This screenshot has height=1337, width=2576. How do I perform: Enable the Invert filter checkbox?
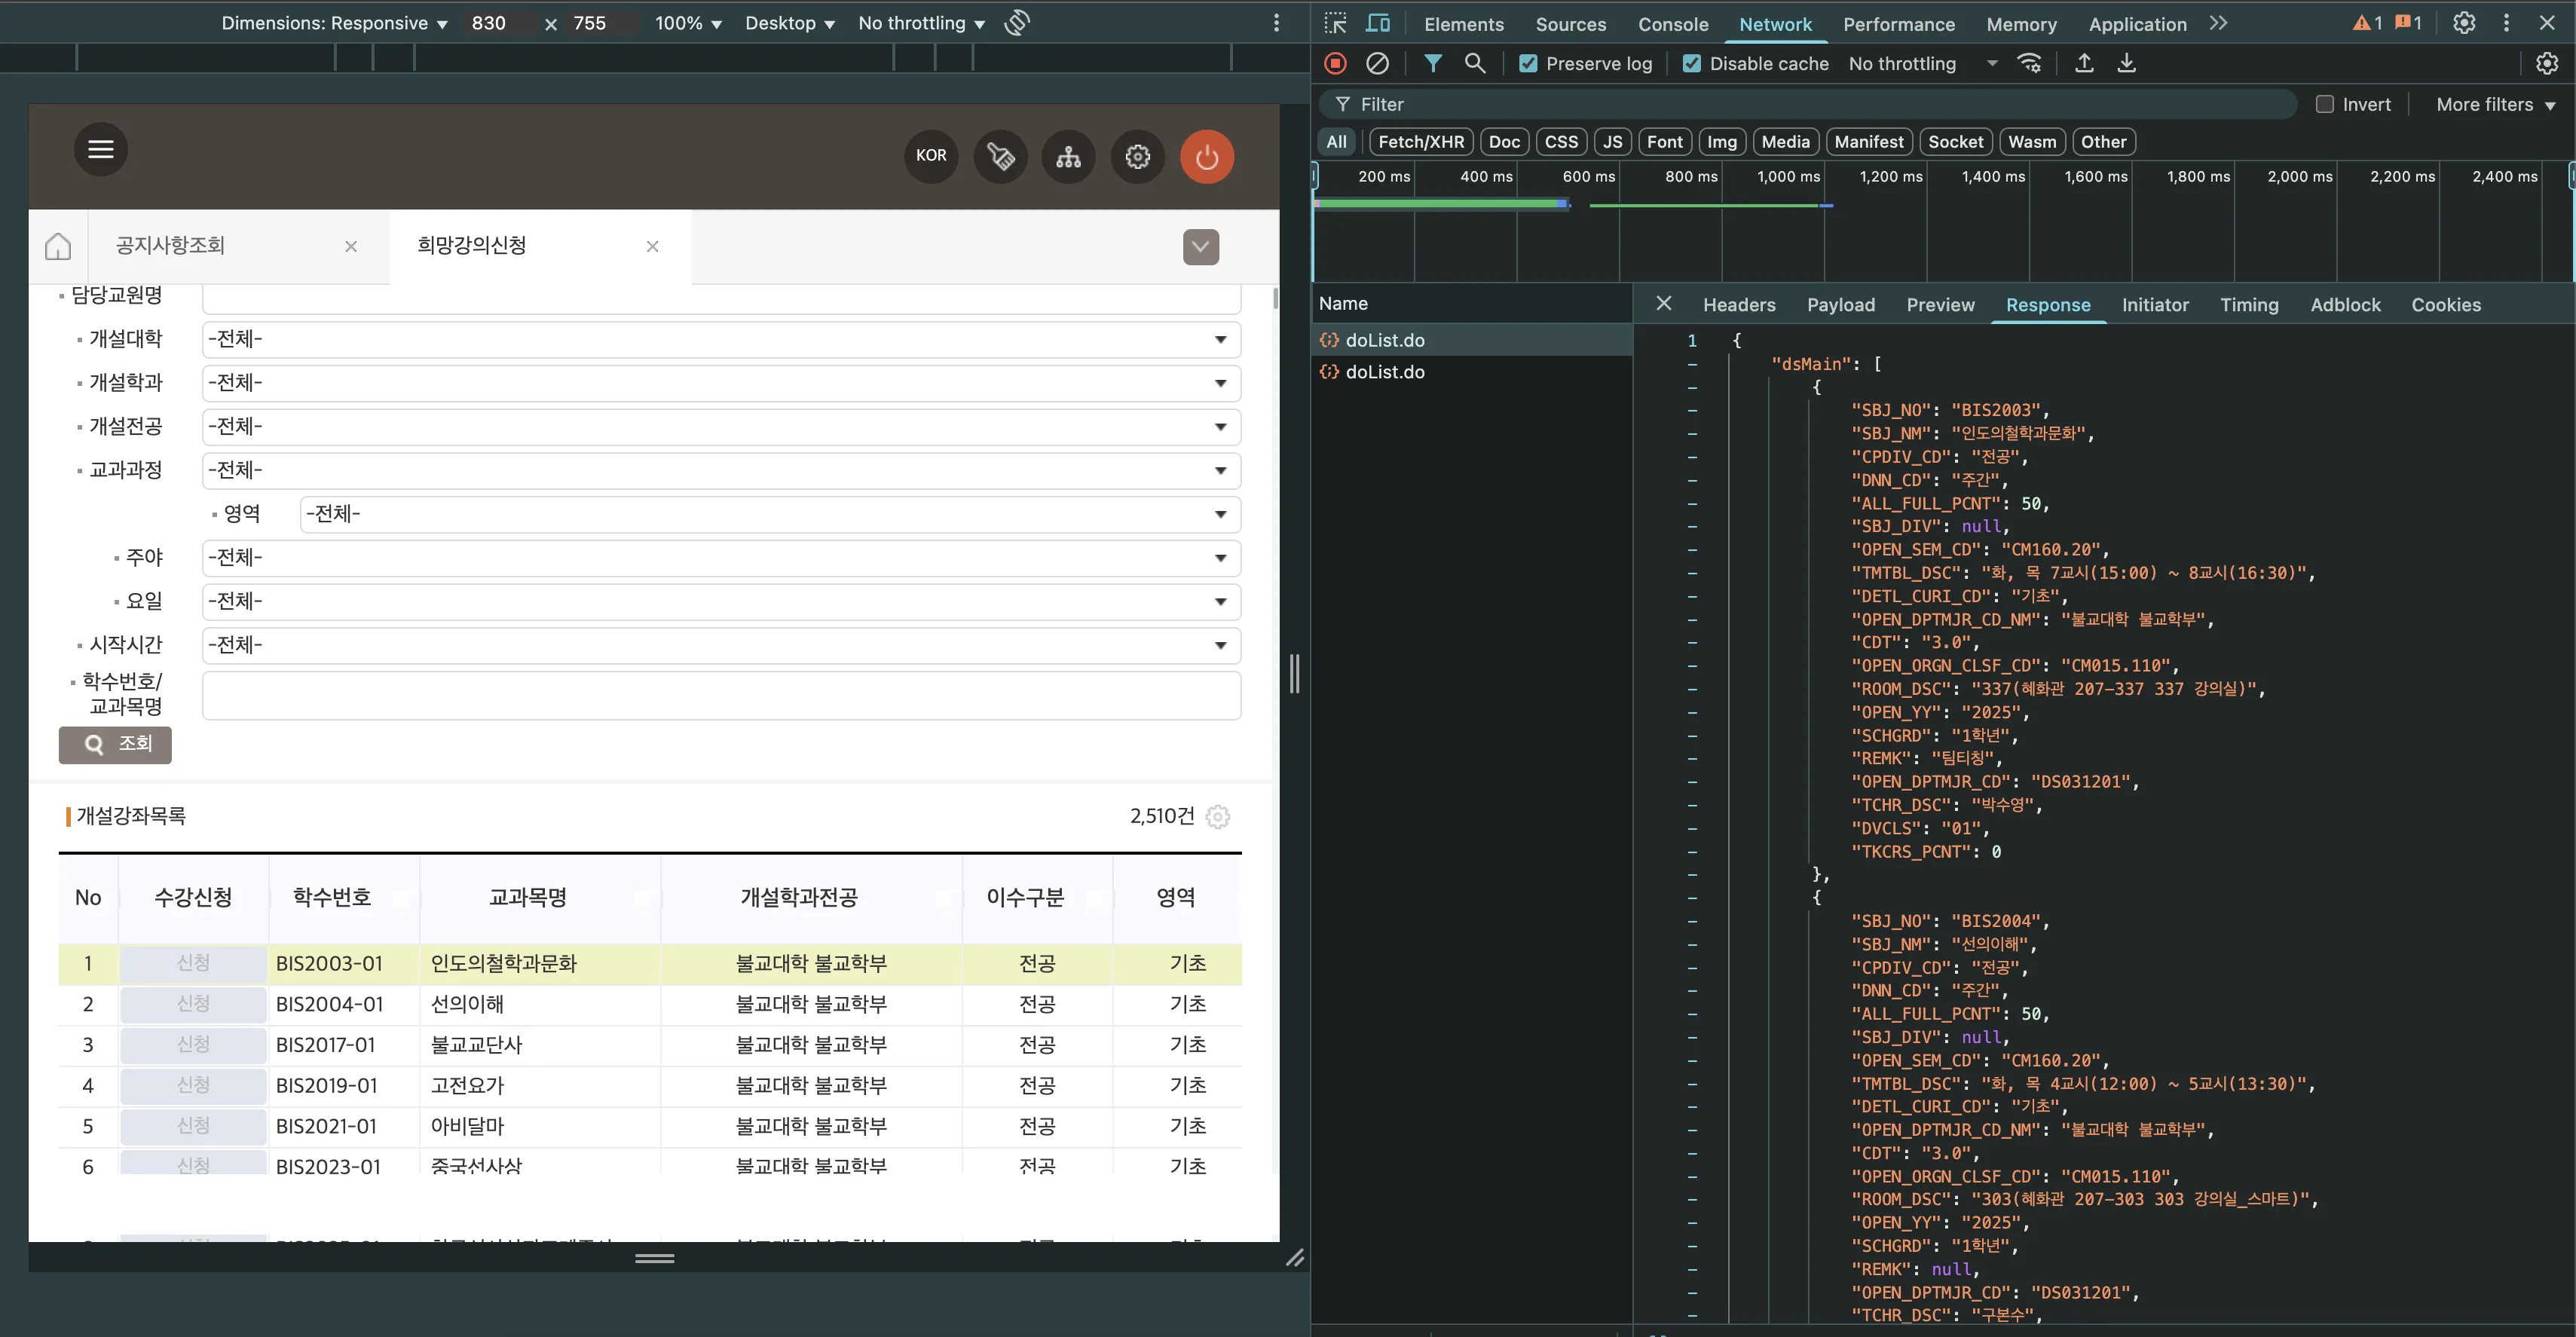2325,105
